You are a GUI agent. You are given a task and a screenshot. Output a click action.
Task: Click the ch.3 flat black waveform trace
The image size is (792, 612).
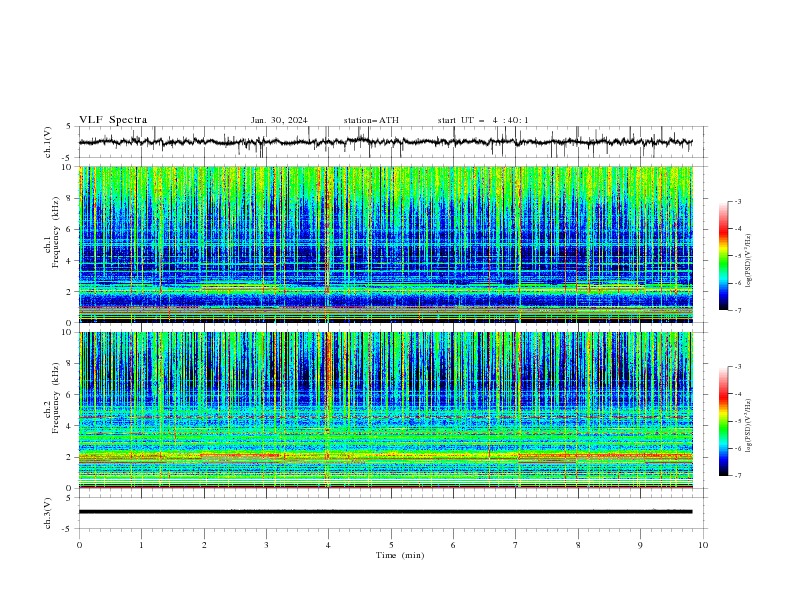click(x=385, y=512)
